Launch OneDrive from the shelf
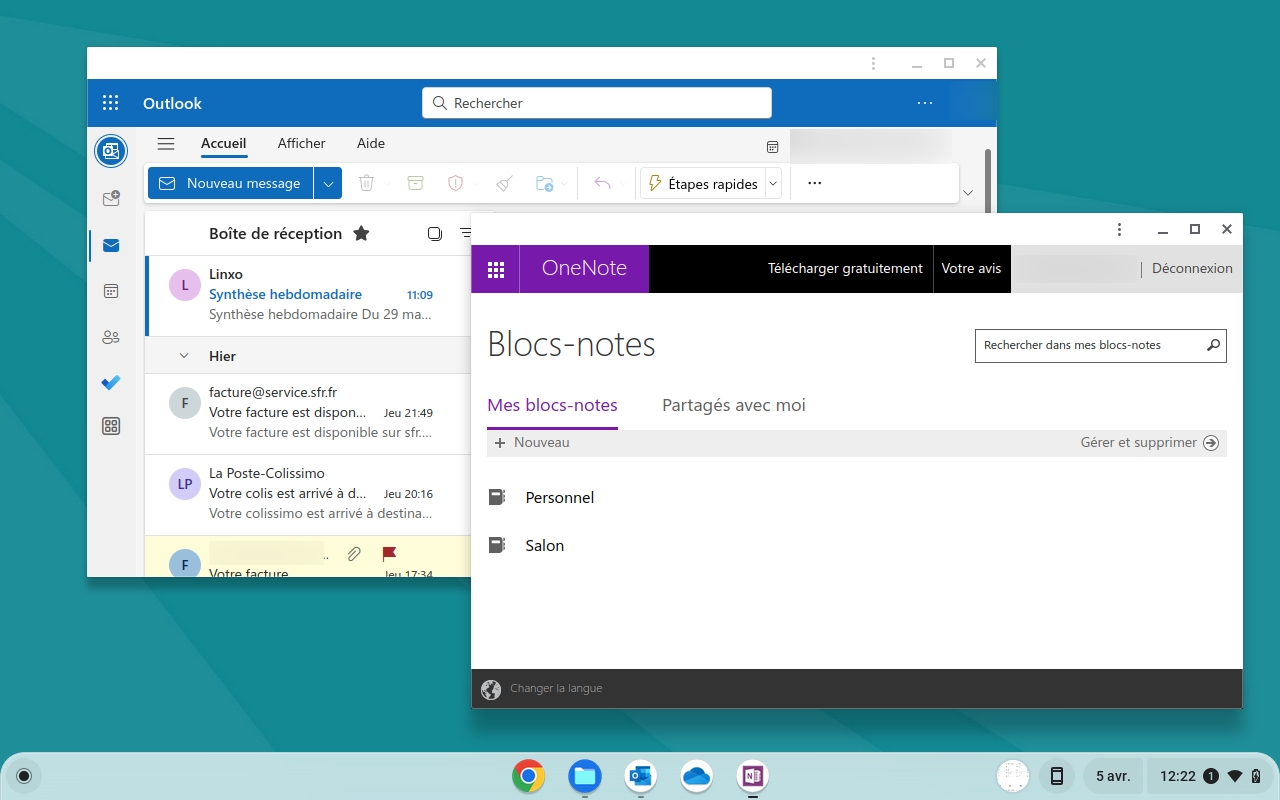Viewport: 1280px width, 800px height. pos(696,776)
